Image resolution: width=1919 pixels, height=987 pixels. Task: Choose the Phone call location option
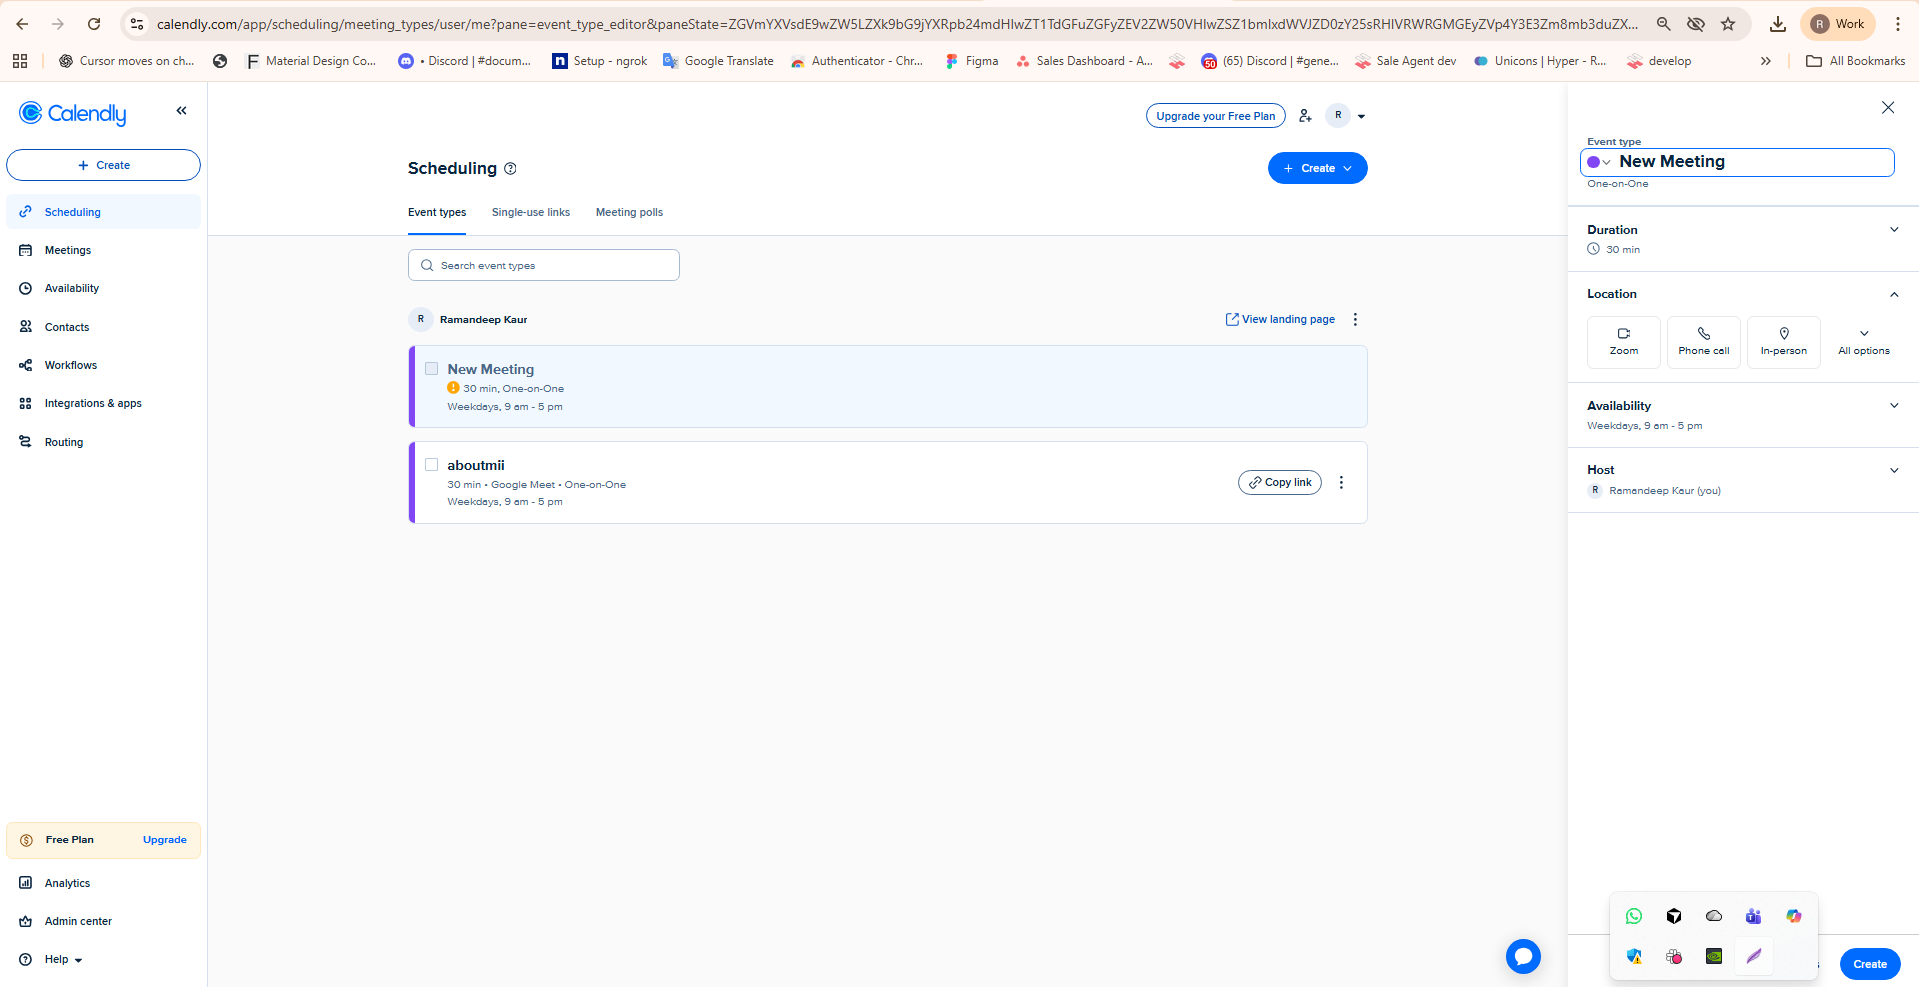coord(1703,341)
